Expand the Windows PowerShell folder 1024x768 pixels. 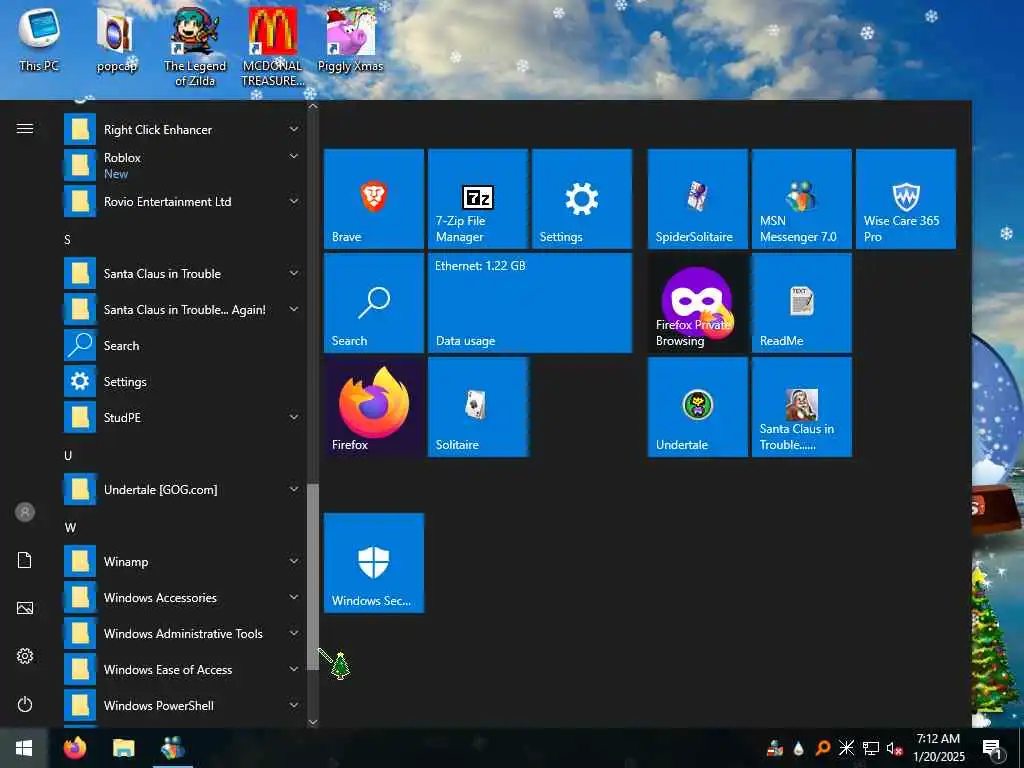click(294, 705)
